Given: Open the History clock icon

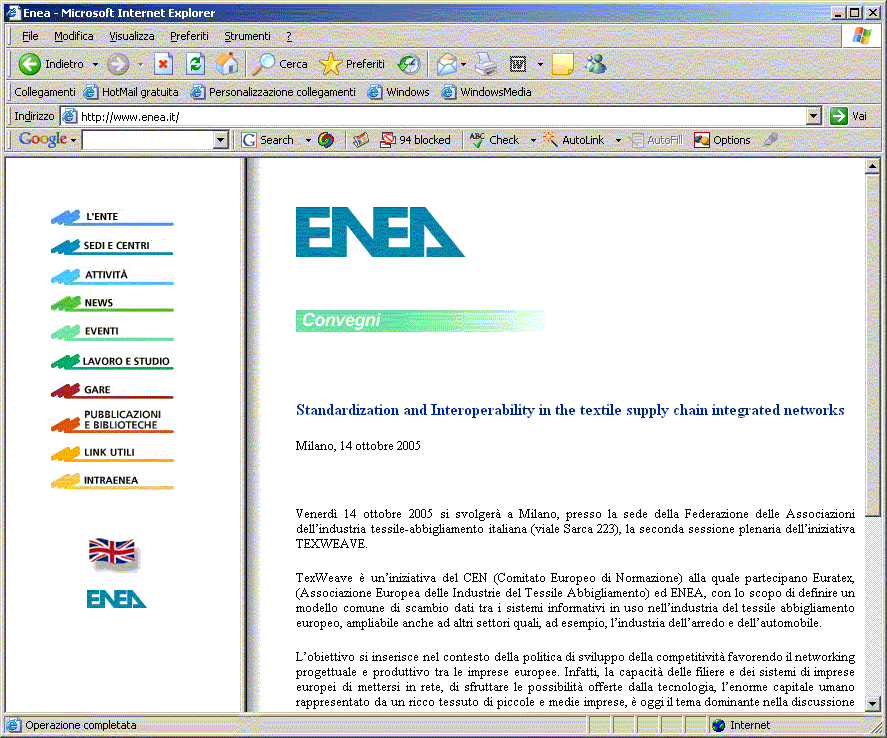Looking at the screenshot, I should click(408, 64).
